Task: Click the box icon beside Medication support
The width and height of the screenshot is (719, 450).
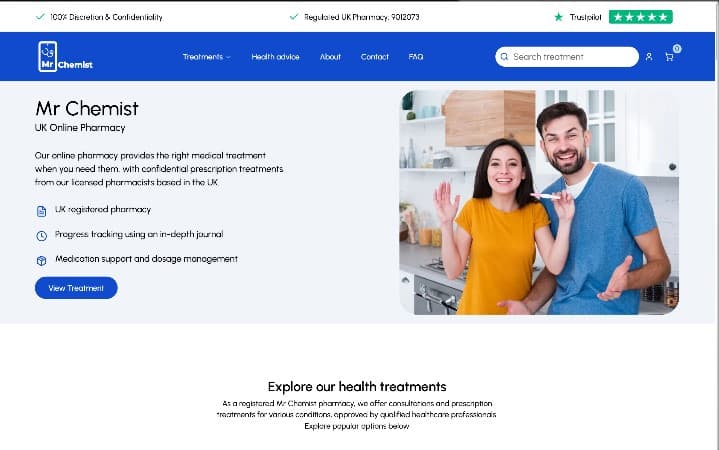Action: [41, 261]
